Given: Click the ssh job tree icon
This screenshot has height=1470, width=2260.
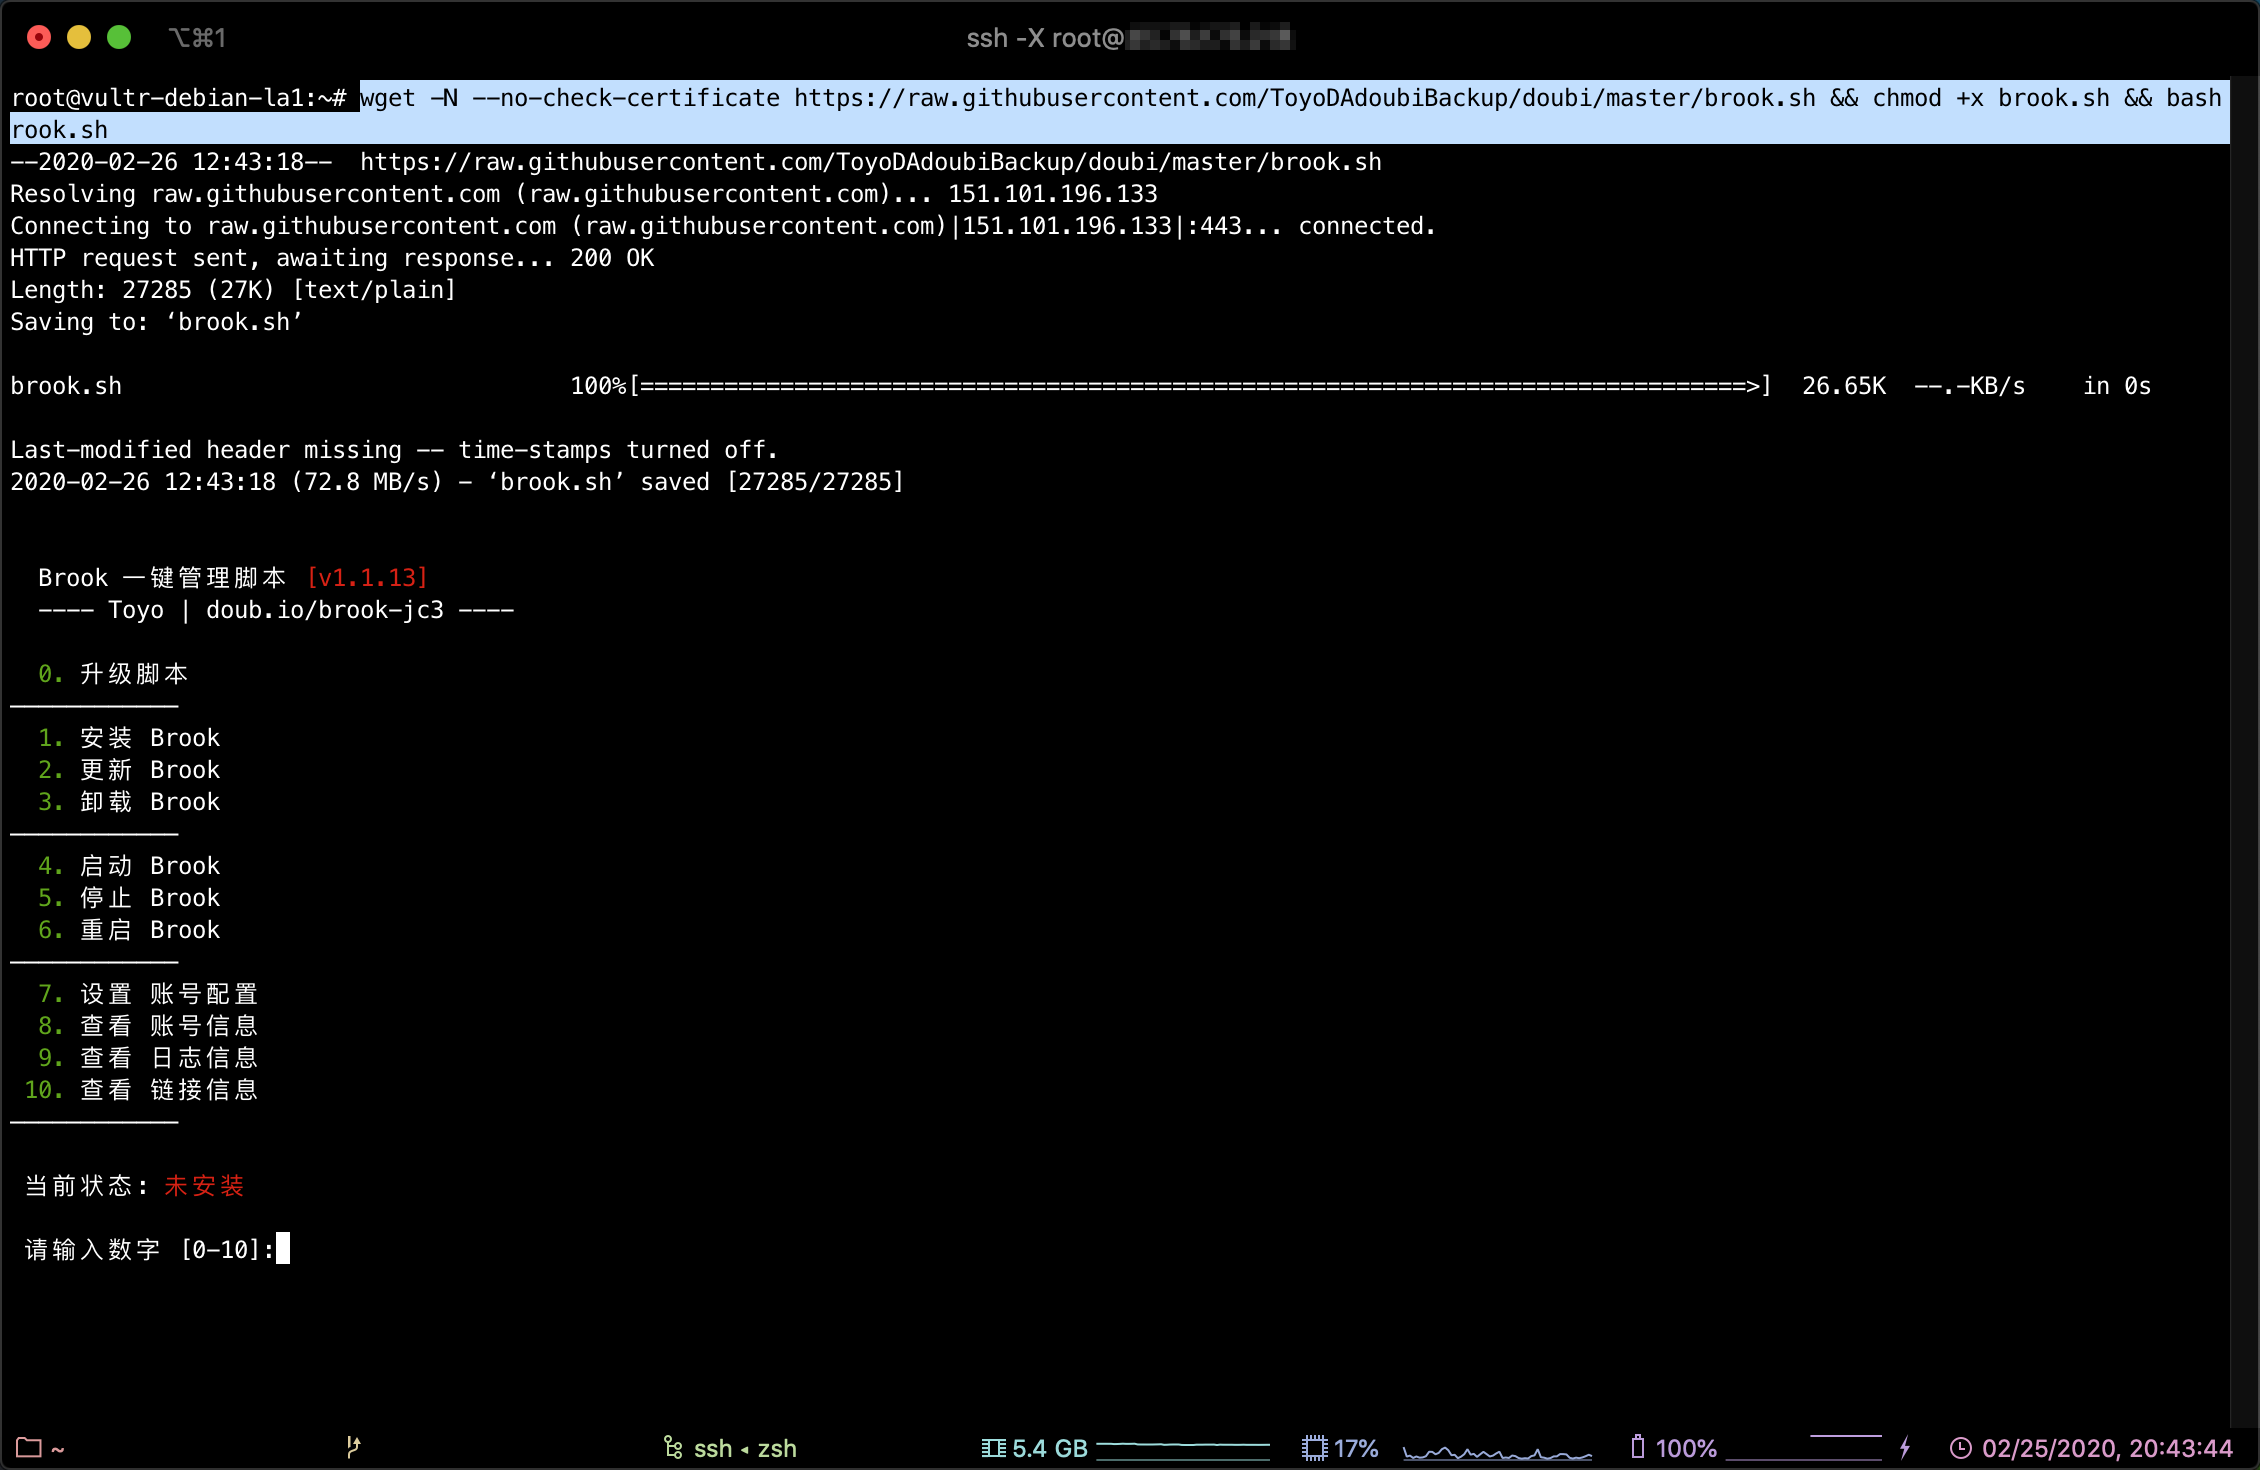Looking at the screenshot, I should pos(673,1448).
